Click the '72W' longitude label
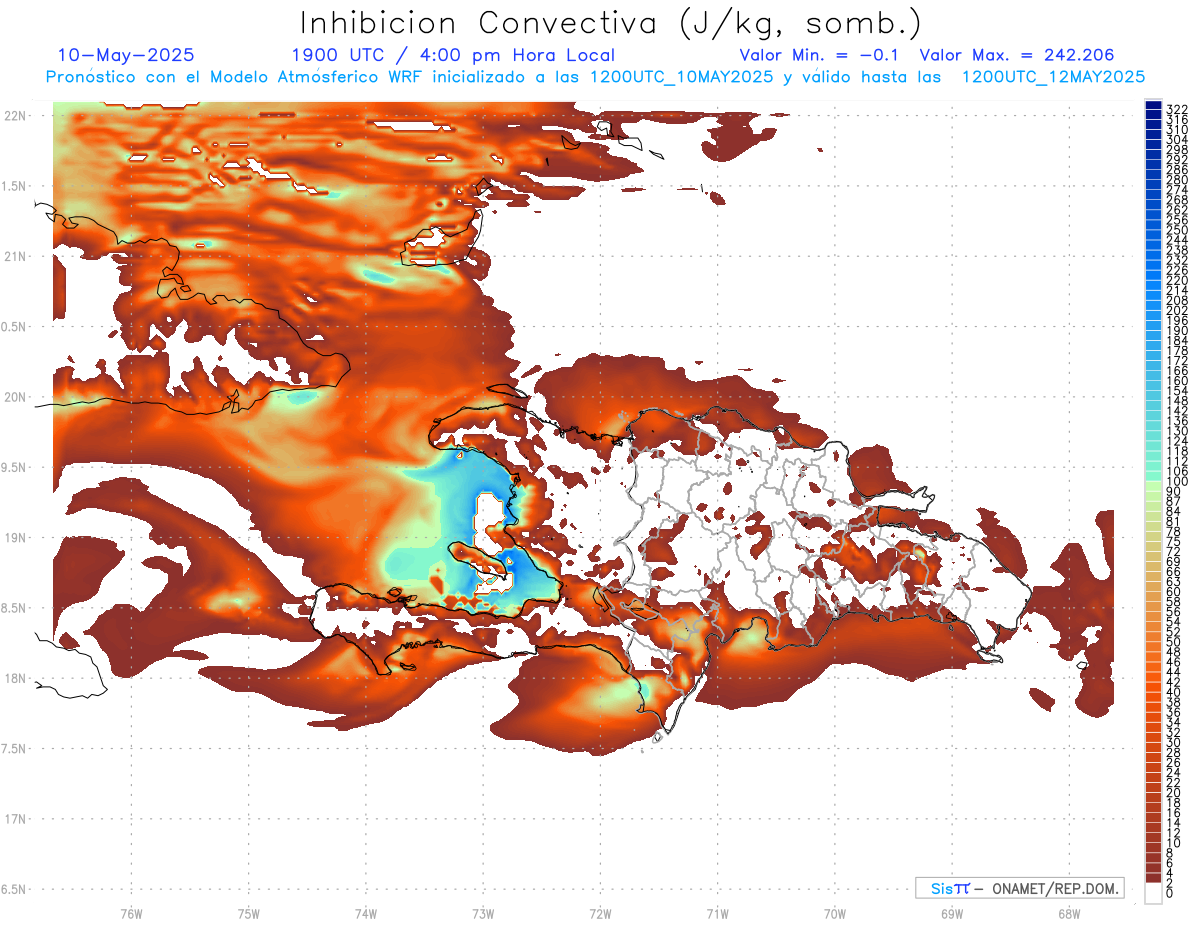The image size is (1200, 927). click(600, 913)
